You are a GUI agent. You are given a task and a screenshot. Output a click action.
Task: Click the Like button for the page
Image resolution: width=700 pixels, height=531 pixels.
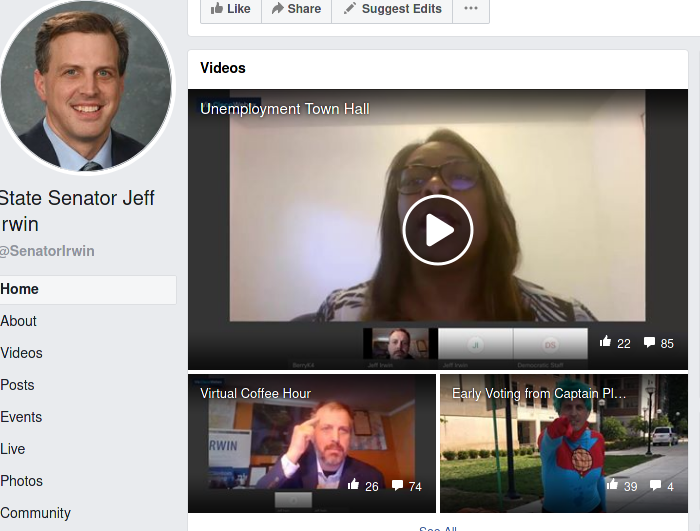pos(231,9)
